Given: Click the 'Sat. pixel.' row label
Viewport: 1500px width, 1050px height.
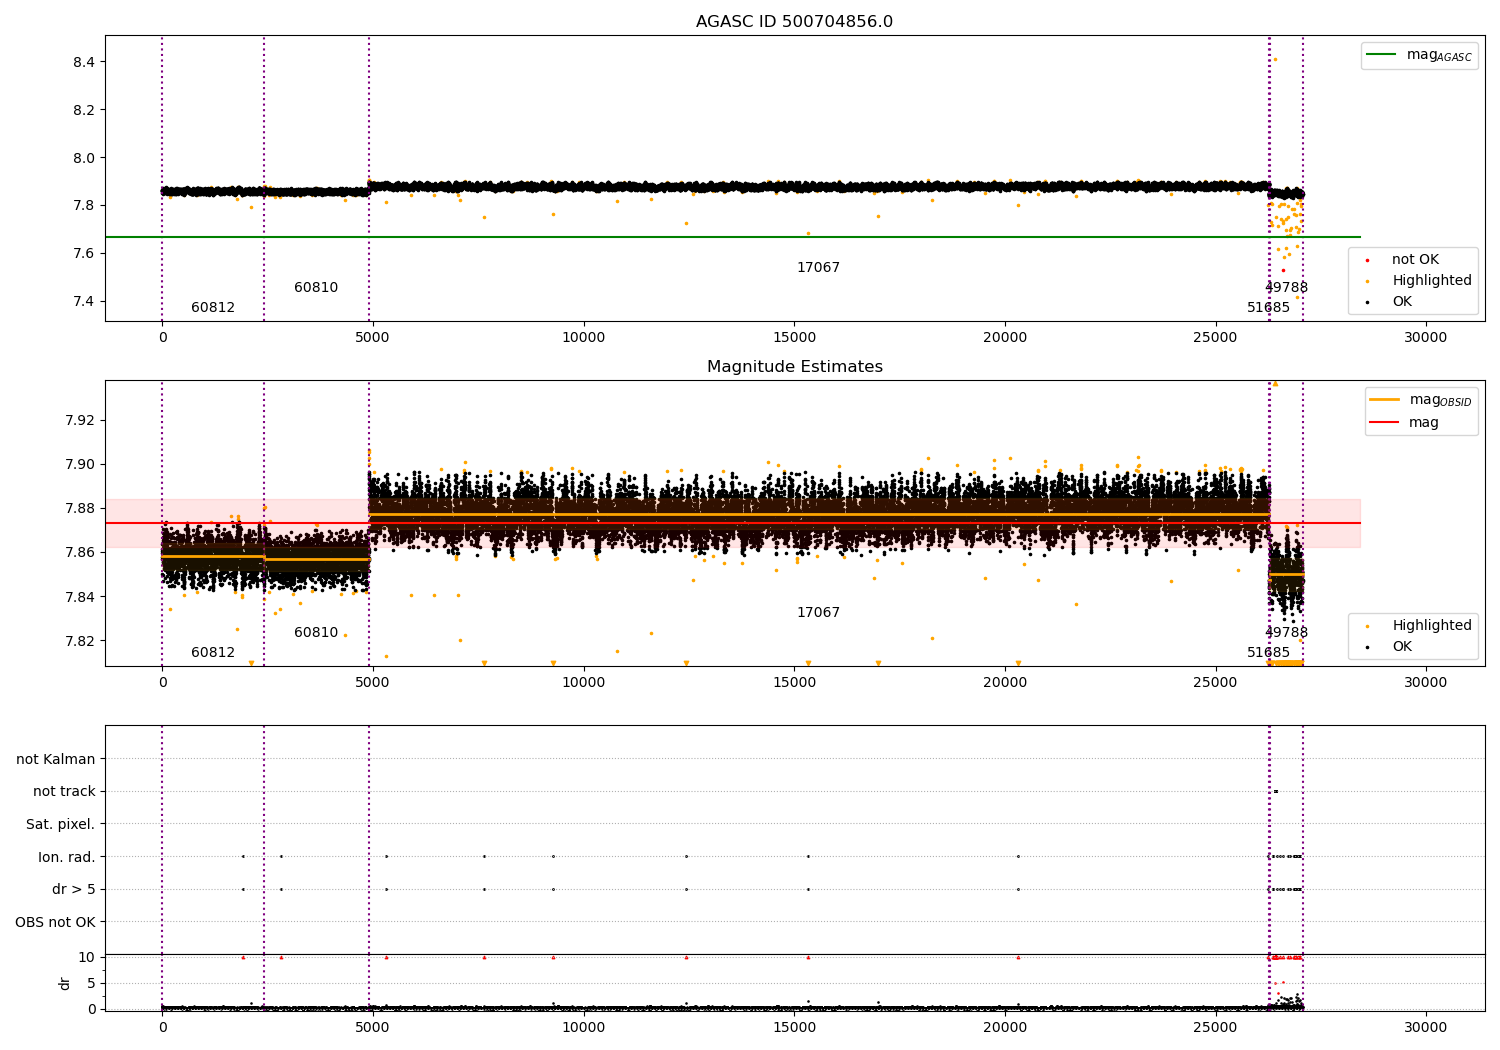Looking at the screenshot, I should [61, 824].
